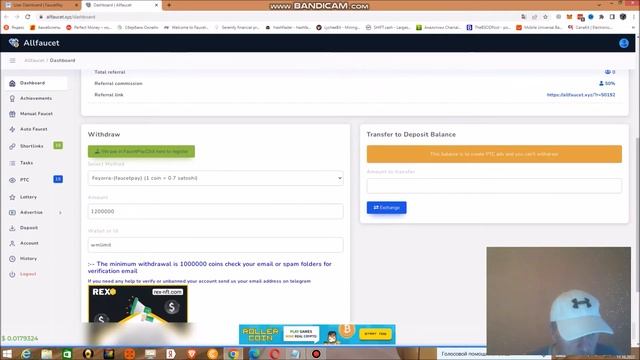640x360 pixels.
Task: Open the user profile avatar
Action: (x=624, y=43)
